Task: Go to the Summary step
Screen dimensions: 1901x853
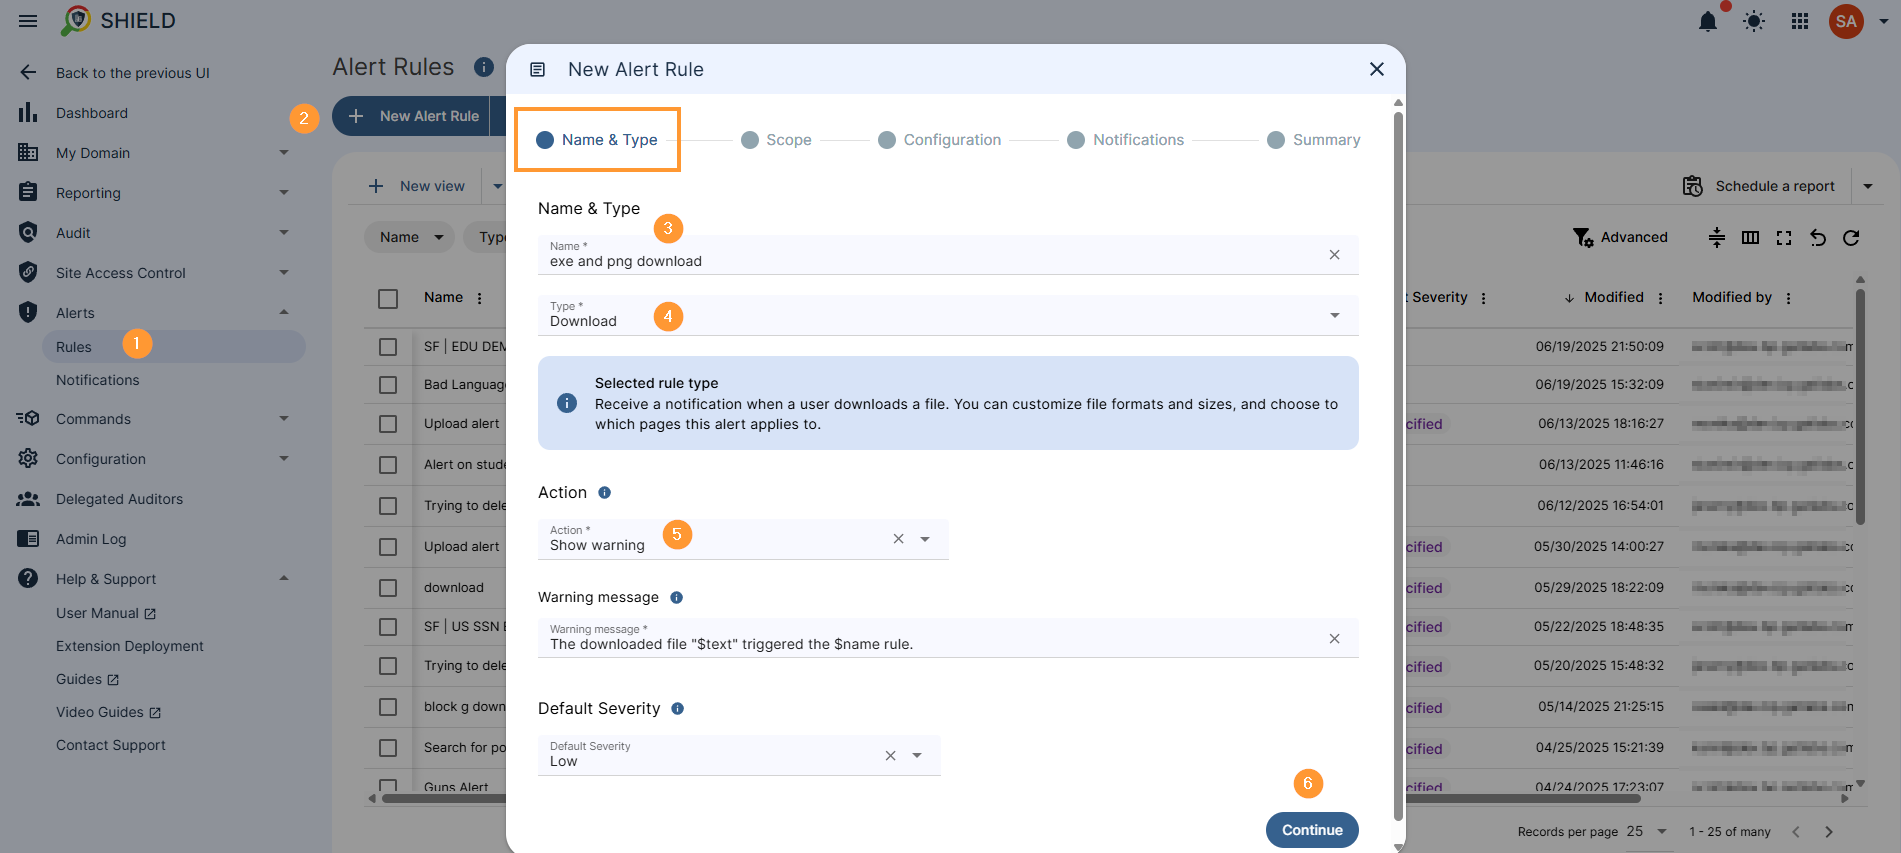Action: coord(1314,140)
